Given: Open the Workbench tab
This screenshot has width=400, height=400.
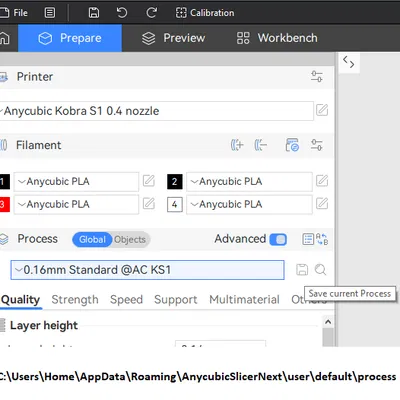Looking at the screenshot, I should (277, 38).
